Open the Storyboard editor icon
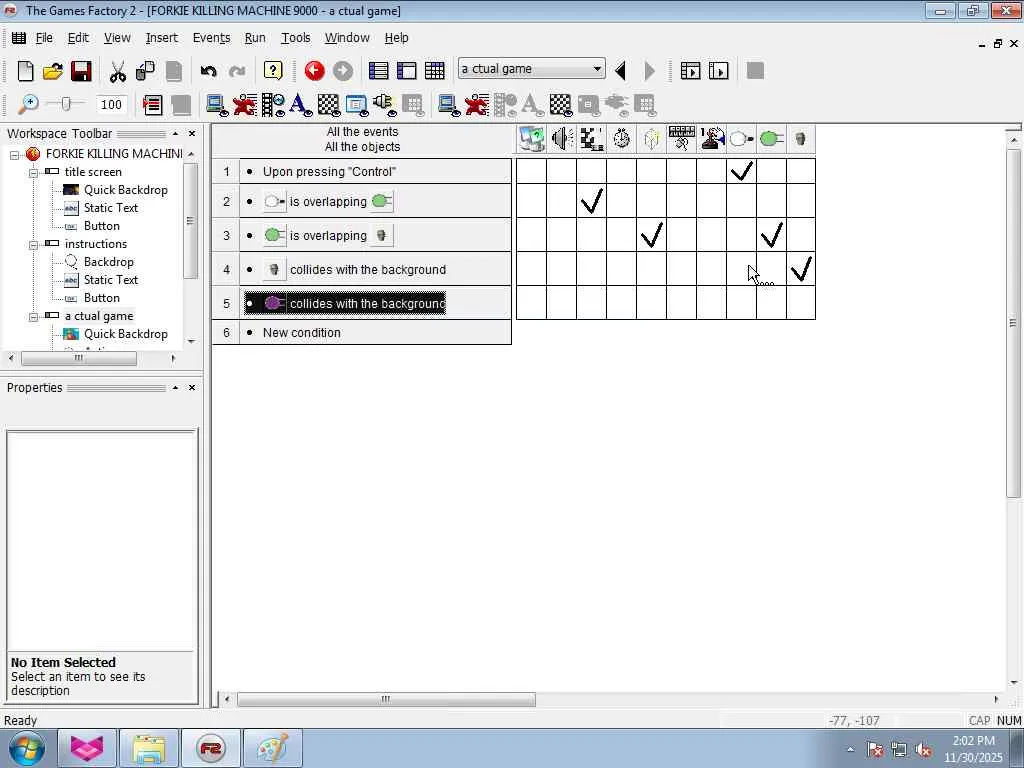This screenshot has height=768, width=1024. pos(378,71)
